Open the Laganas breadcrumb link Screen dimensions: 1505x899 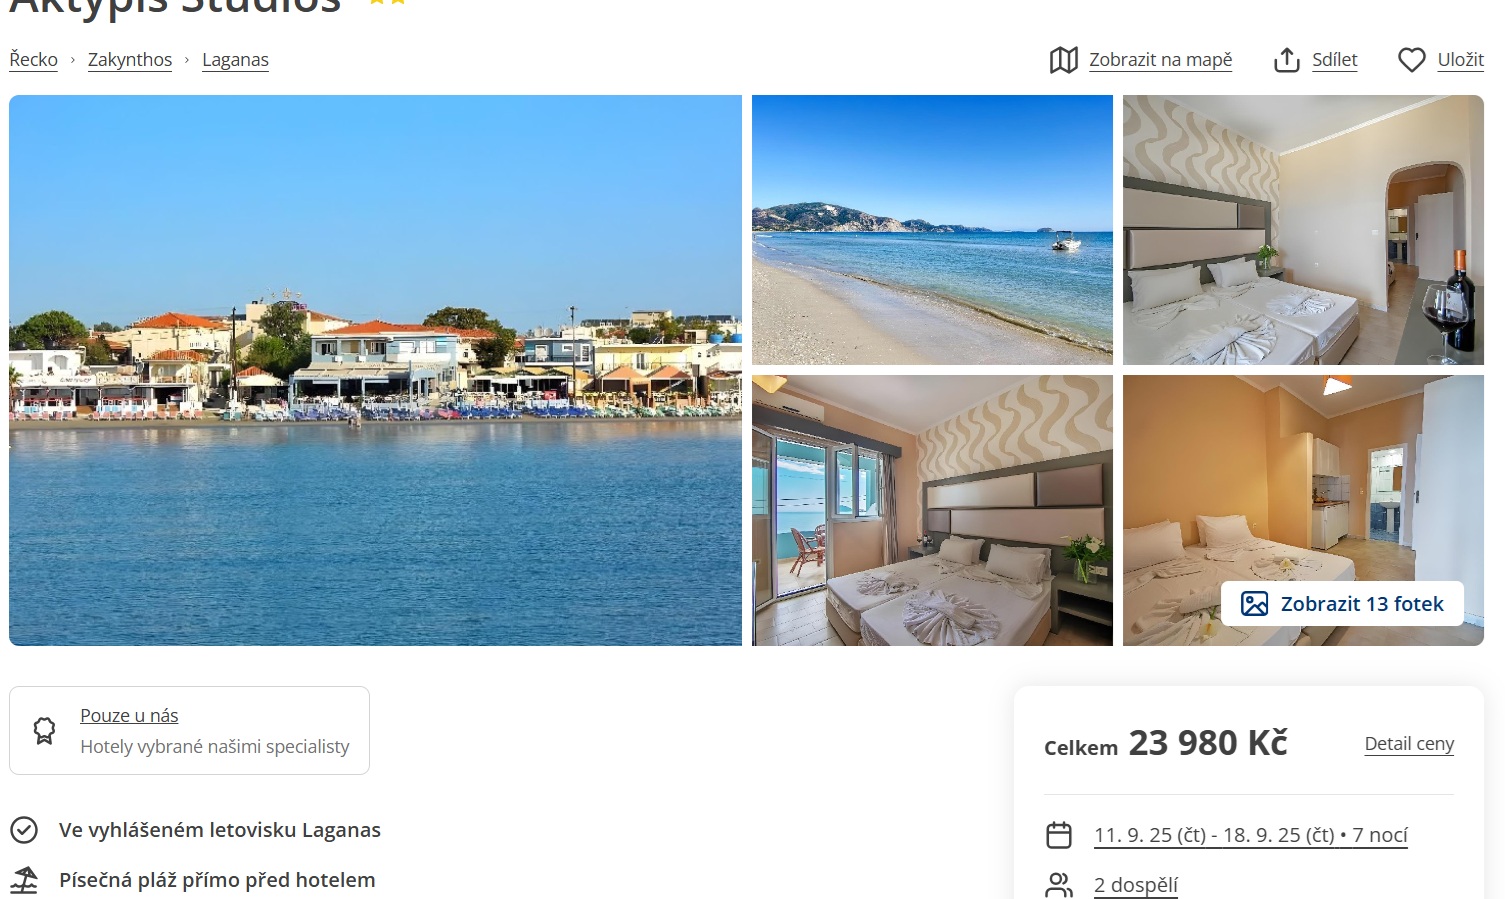[x=235, y=60]
